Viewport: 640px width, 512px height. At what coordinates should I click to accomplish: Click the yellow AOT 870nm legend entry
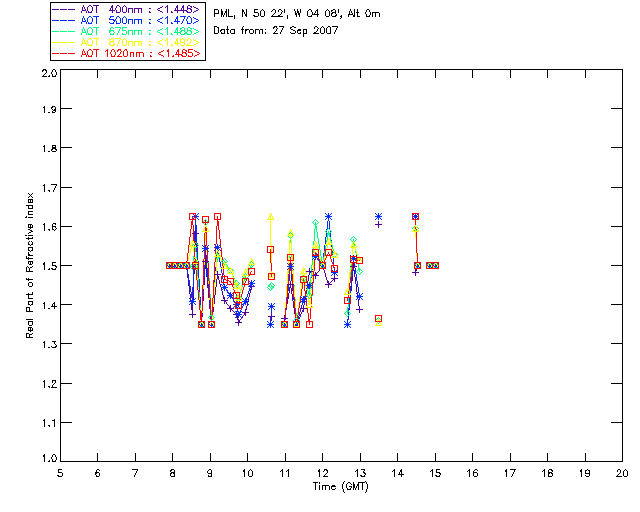click(127, 42)
